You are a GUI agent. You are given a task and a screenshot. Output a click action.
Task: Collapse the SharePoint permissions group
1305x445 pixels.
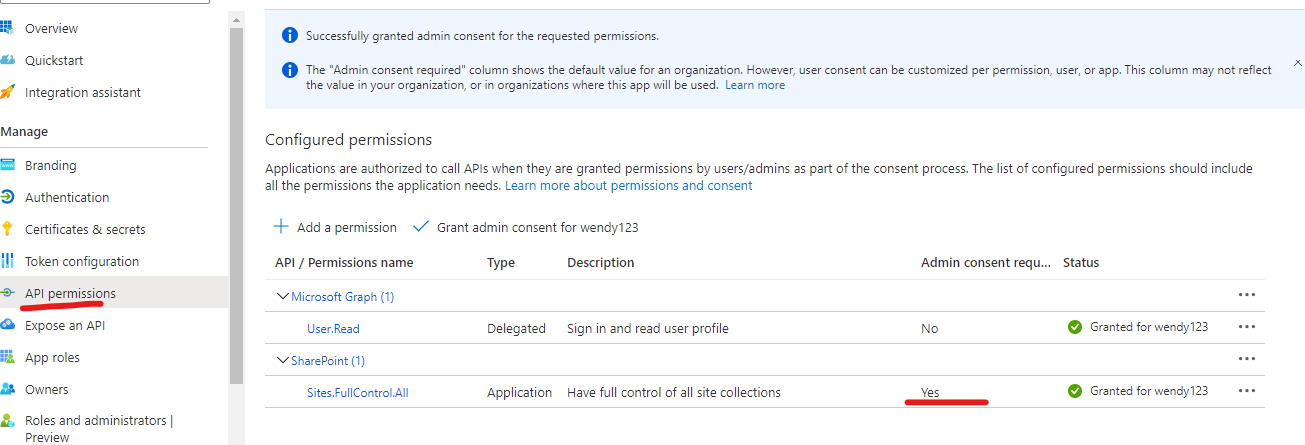[x=283, y=361]
